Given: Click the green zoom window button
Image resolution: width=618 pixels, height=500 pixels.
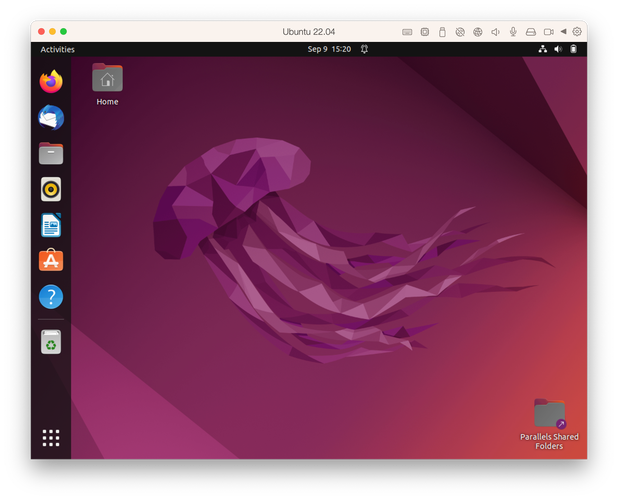Looking at the screenshot, I should [63, 32].
